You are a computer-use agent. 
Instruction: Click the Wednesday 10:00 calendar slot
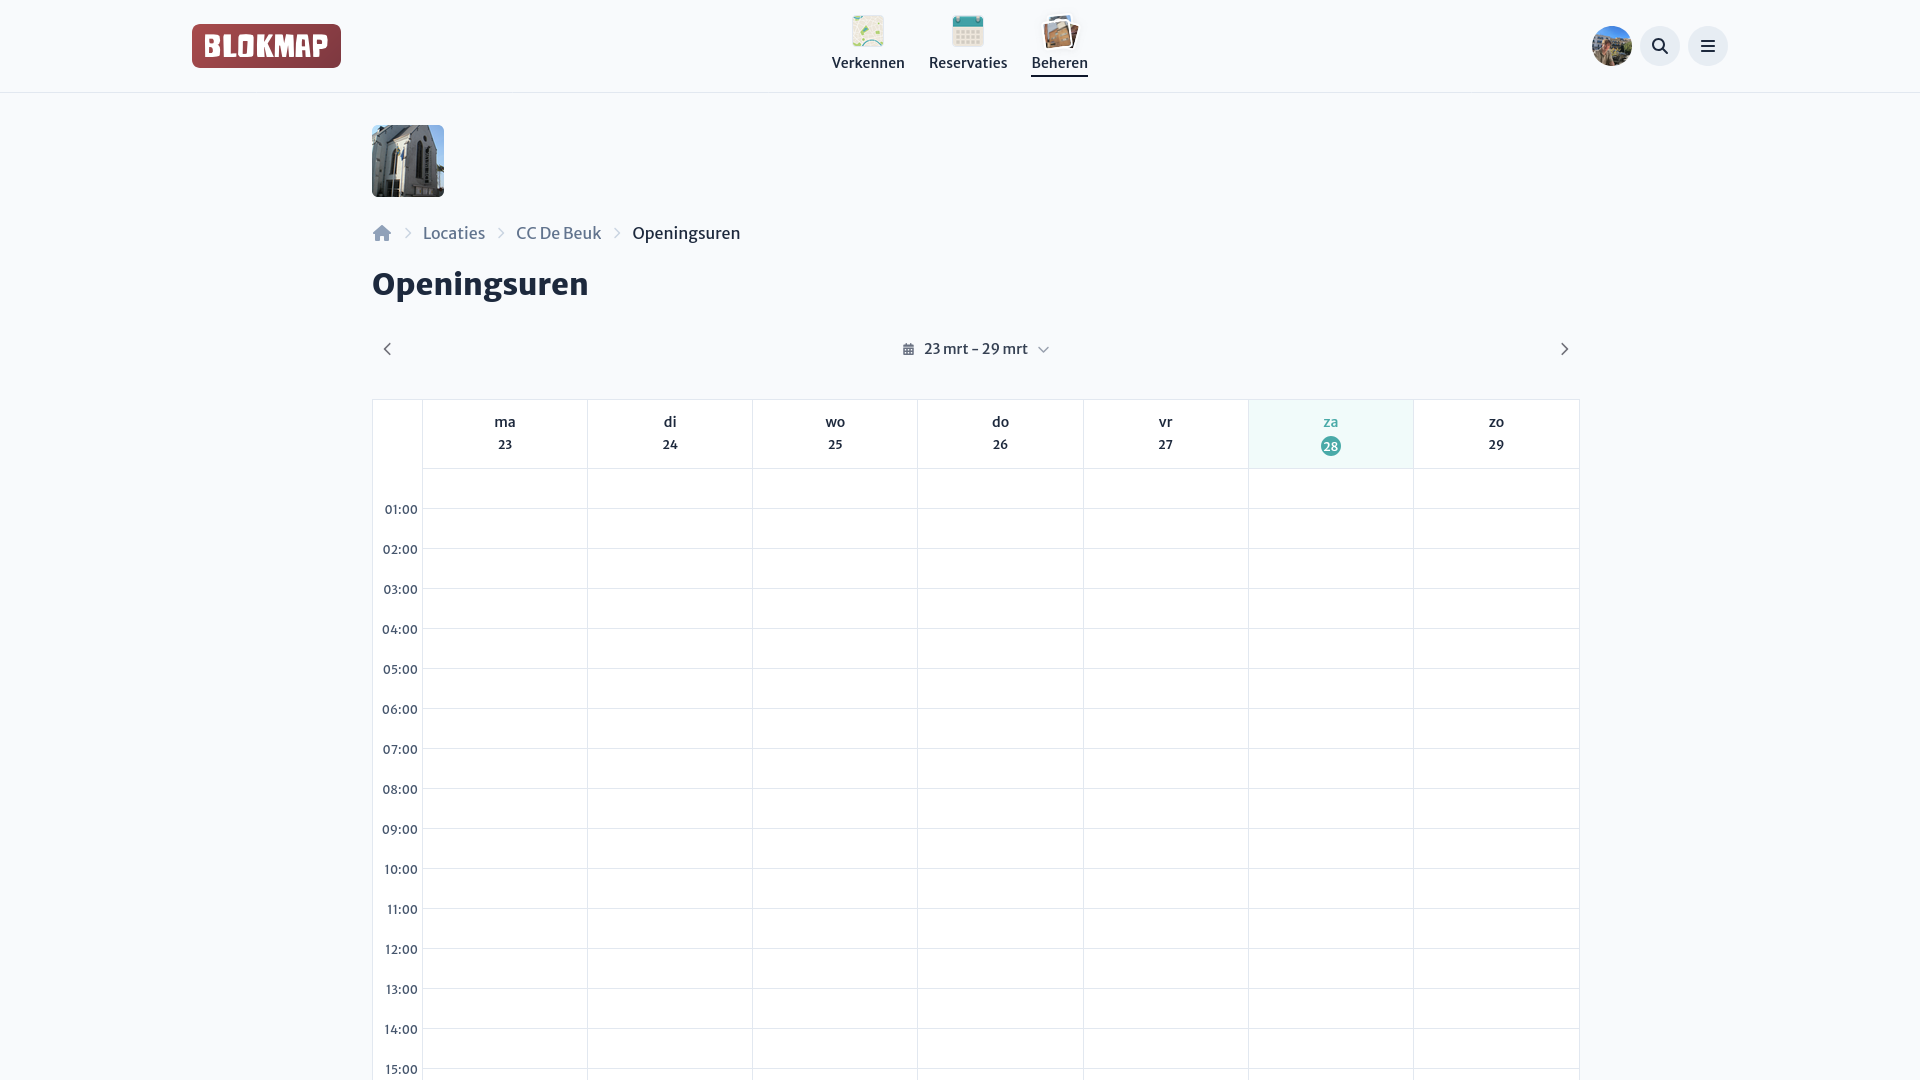pos(835,889)
